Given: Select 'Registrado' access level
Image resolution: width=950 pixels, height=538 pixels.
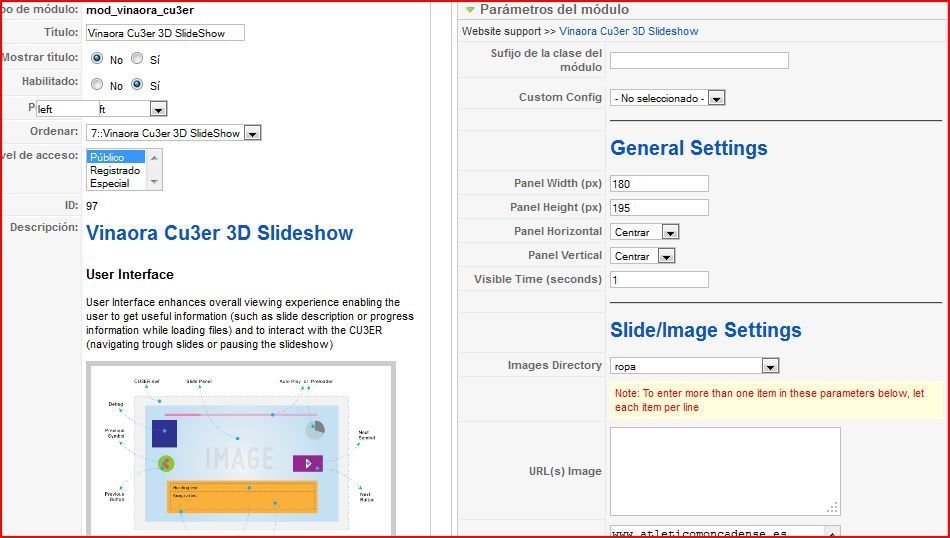Looking at the screenshot, I should pyautogui.click(x=116, y=170).
